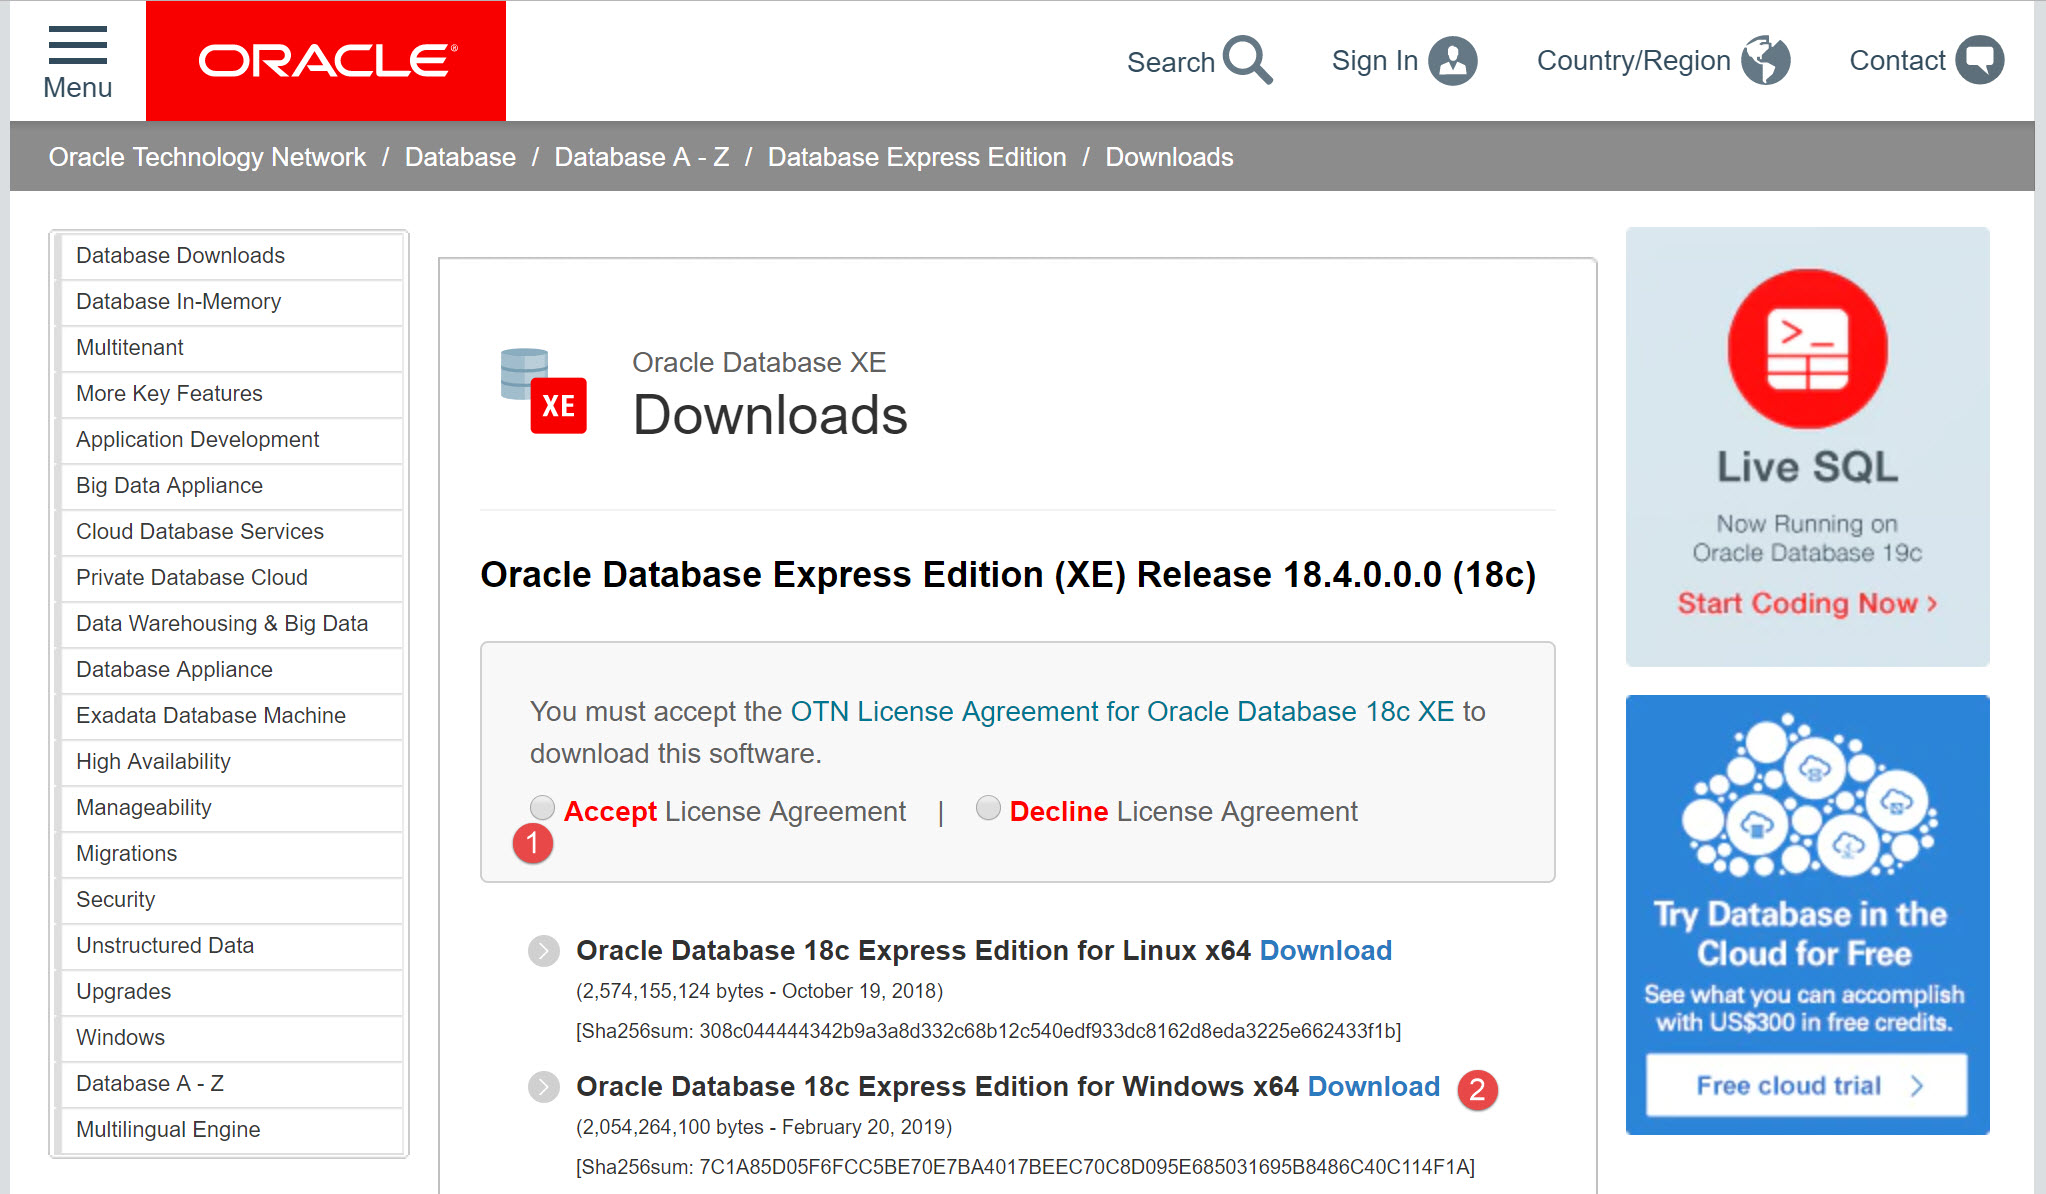Click the Oracle logo
The width and height of the screenshot is (2046, 1194).
pos(326,61)
